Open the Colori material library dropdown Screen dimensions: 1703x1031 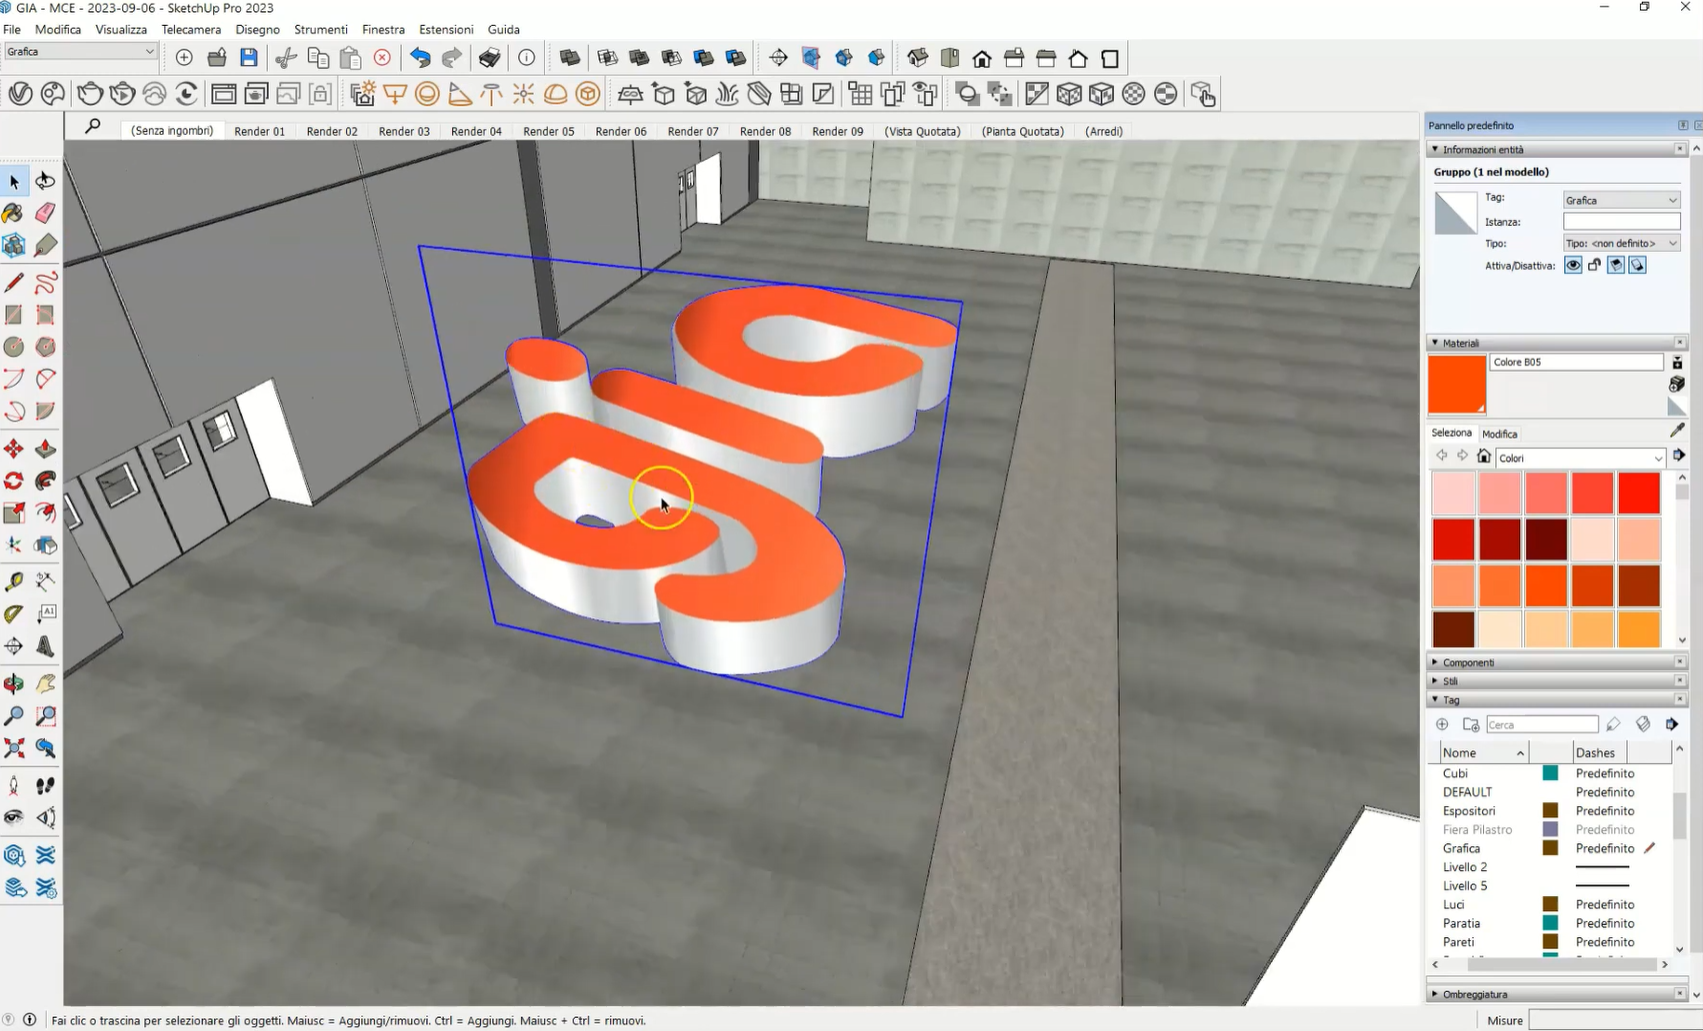pos(1580,458)
